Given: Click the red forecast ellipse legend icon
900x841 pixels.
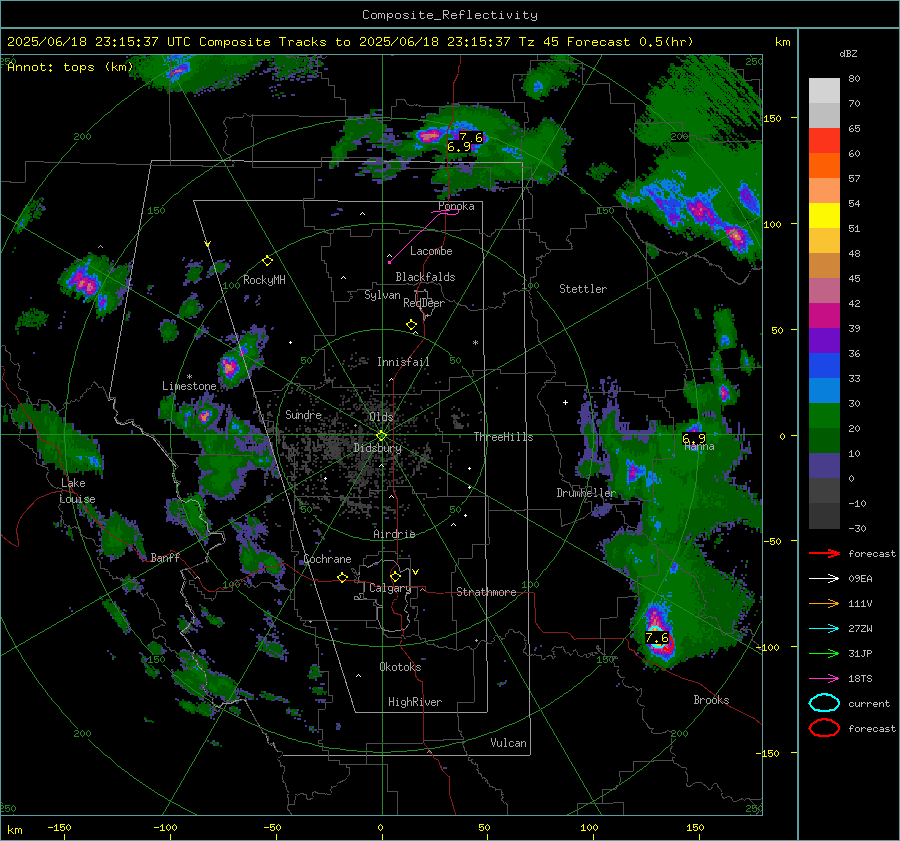Looking at the screenshot, I should (824, 728).
